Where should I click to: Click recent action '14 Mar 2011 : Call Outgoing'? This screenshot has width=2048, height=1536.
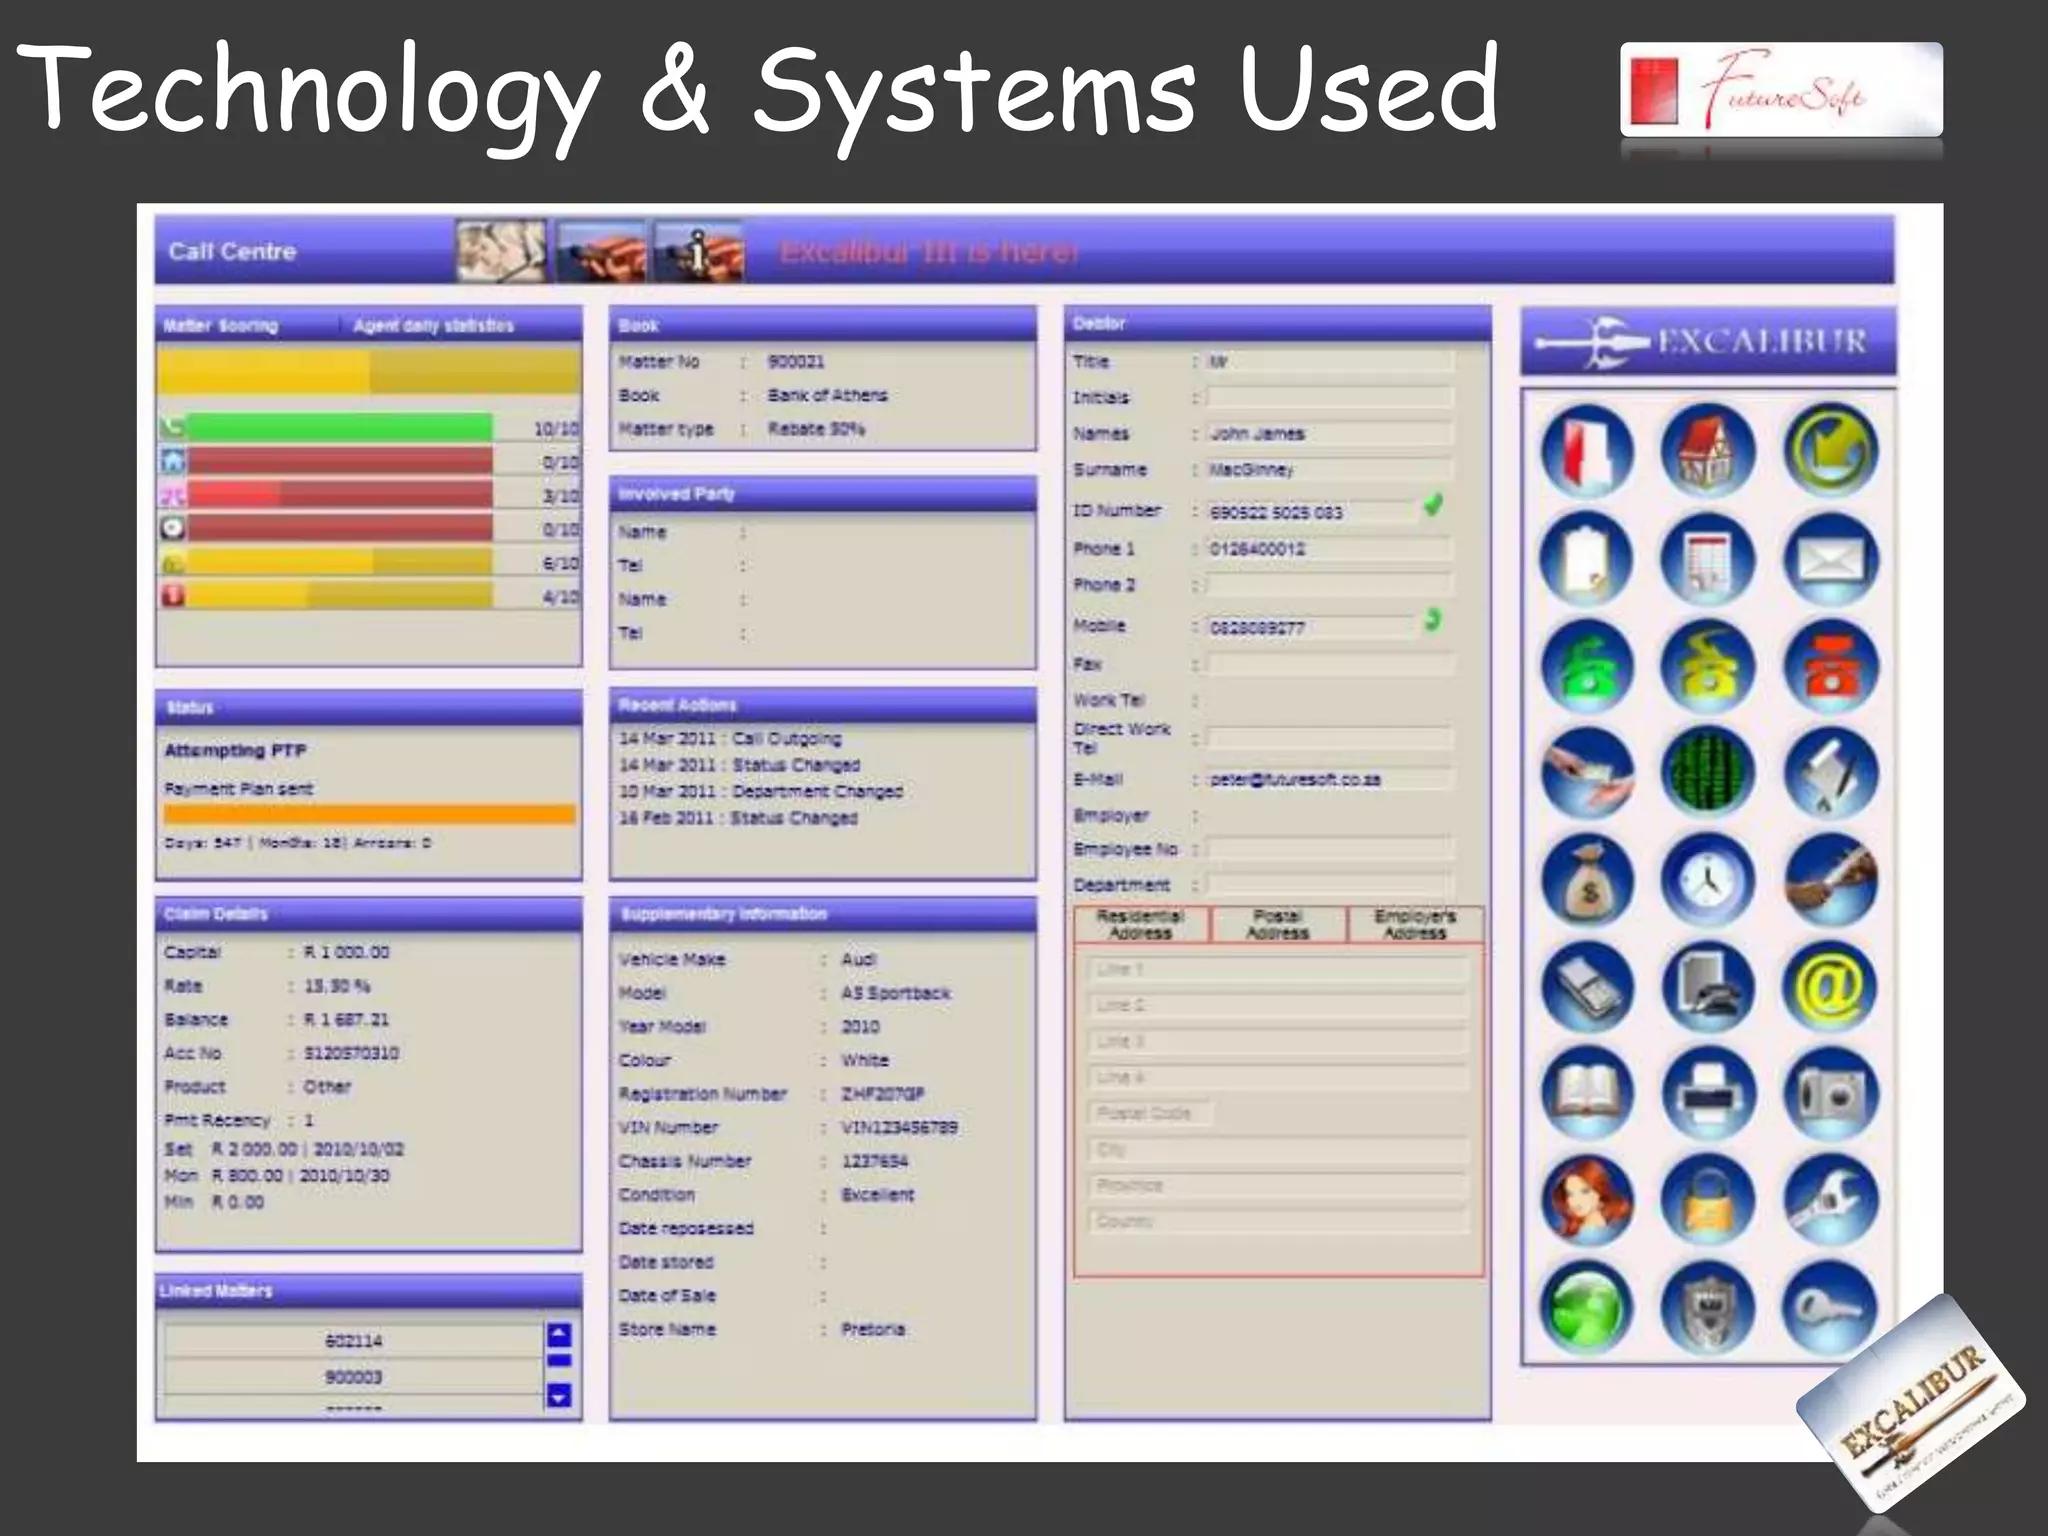point(730,739)
